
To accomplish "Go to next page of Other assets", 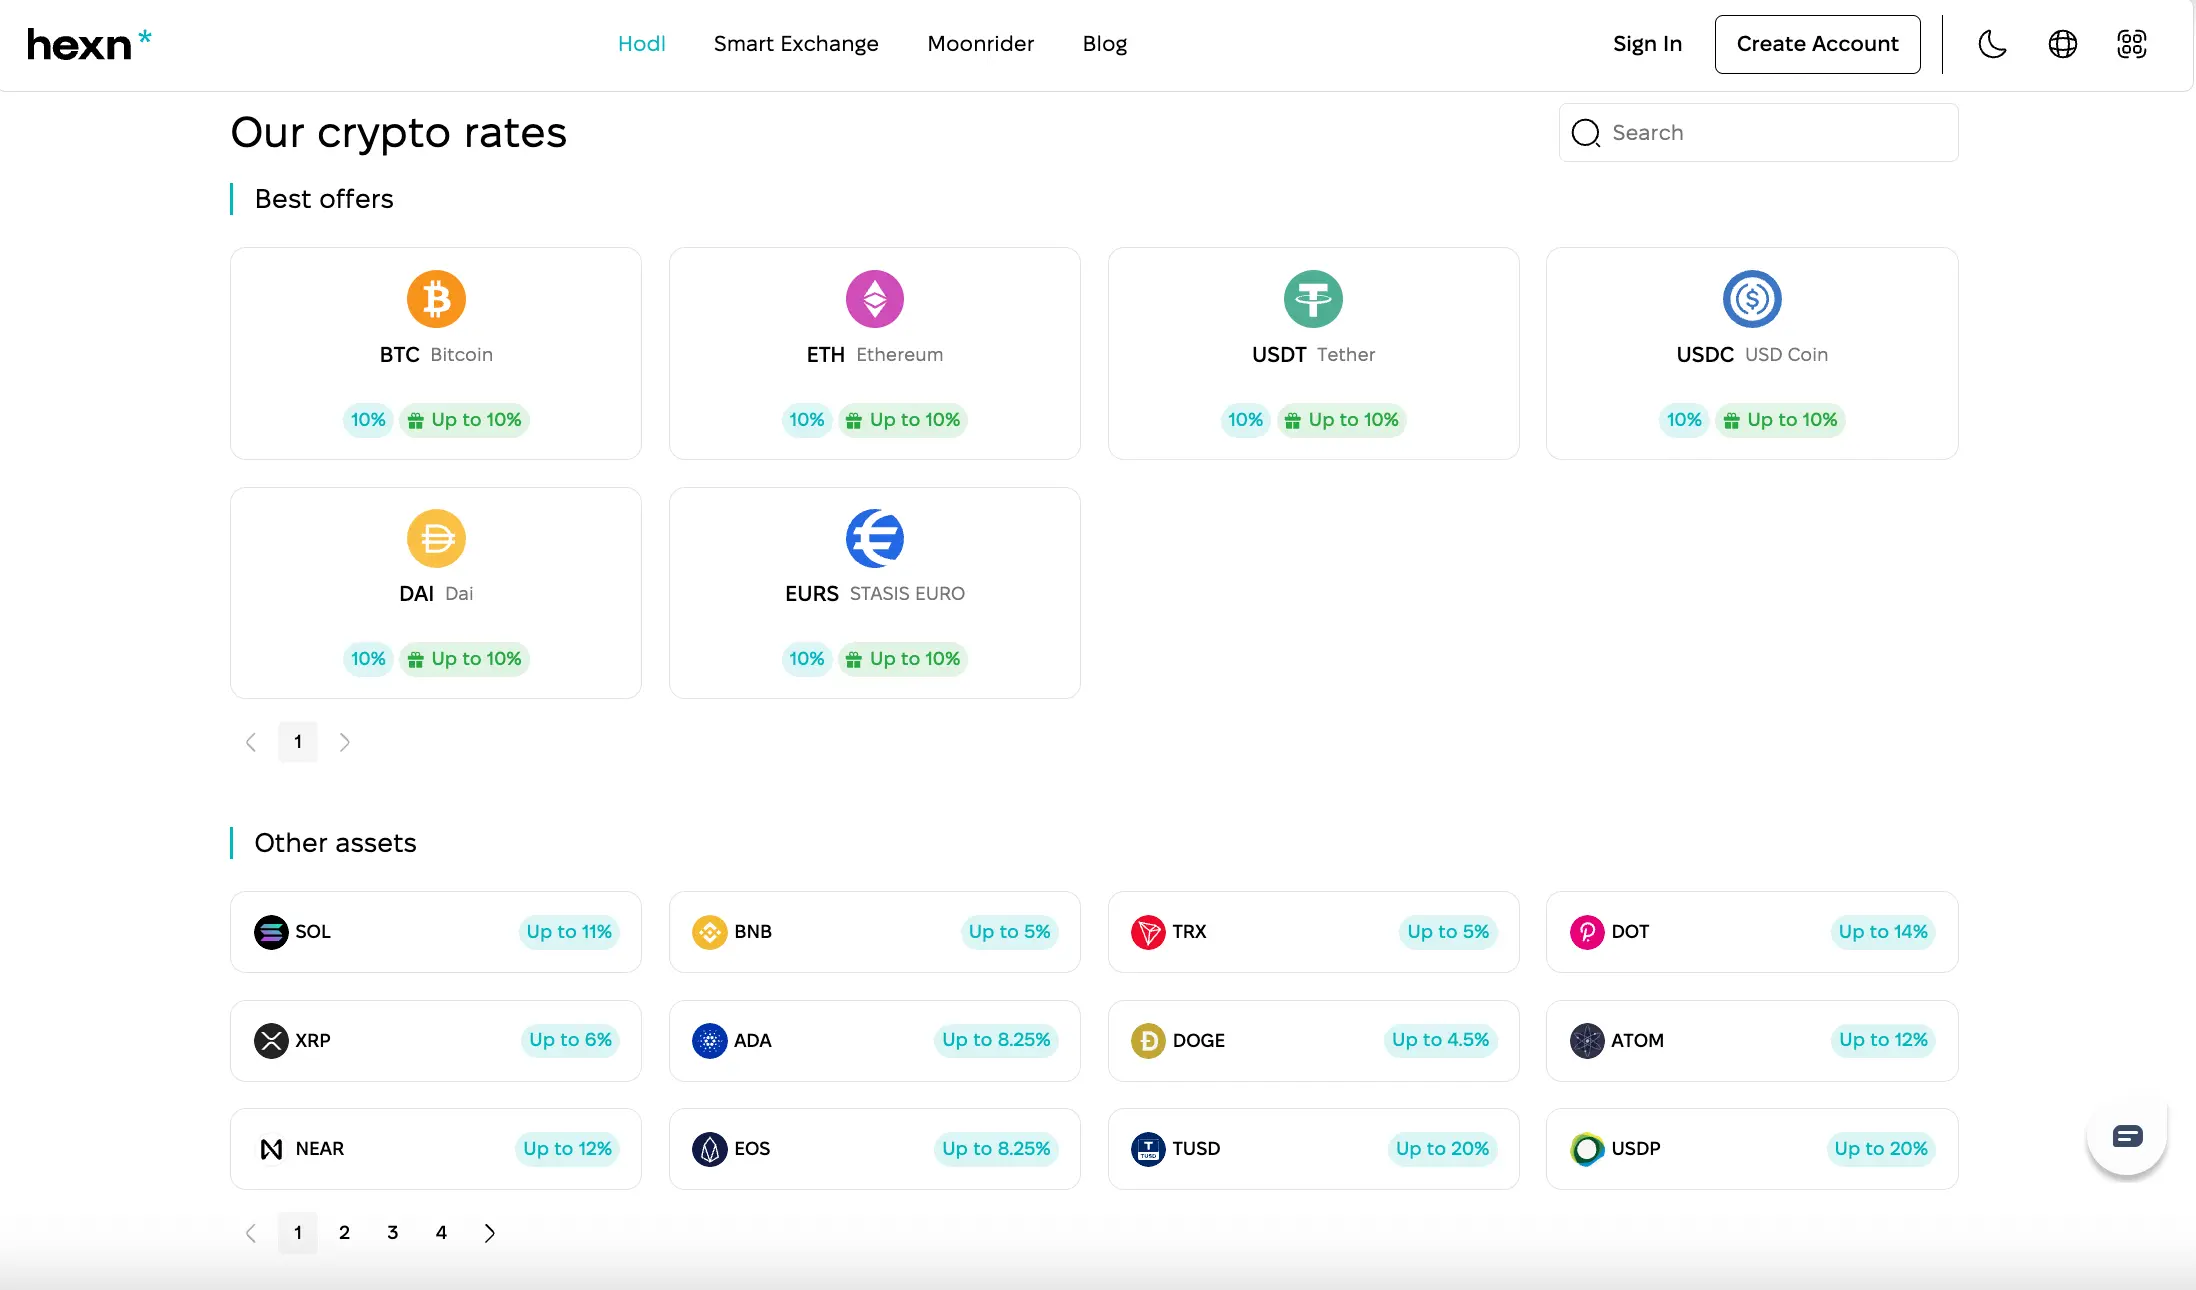I will 490,1233.
